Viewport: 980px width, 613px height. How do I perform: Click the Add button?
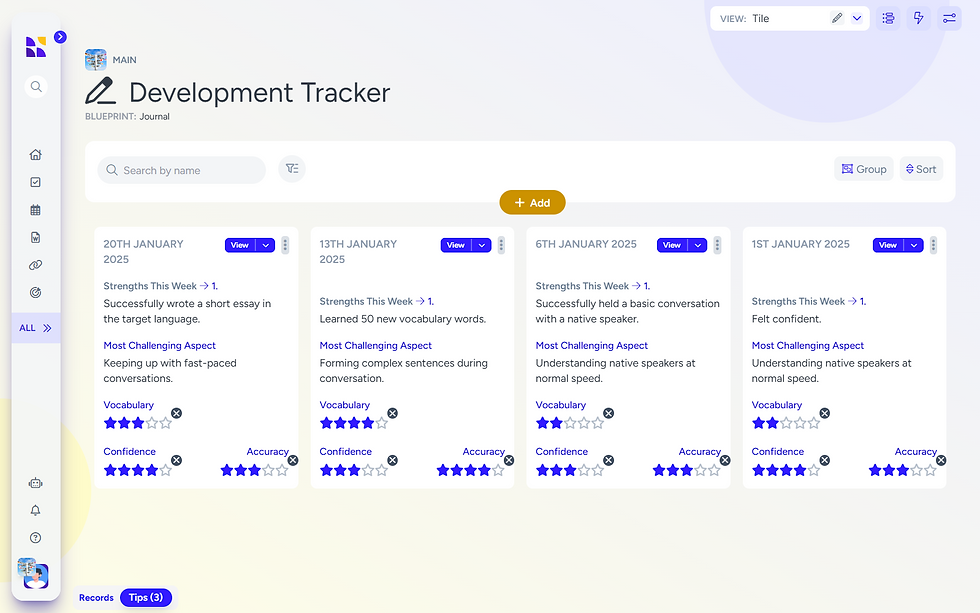click(x=532, y=202)
